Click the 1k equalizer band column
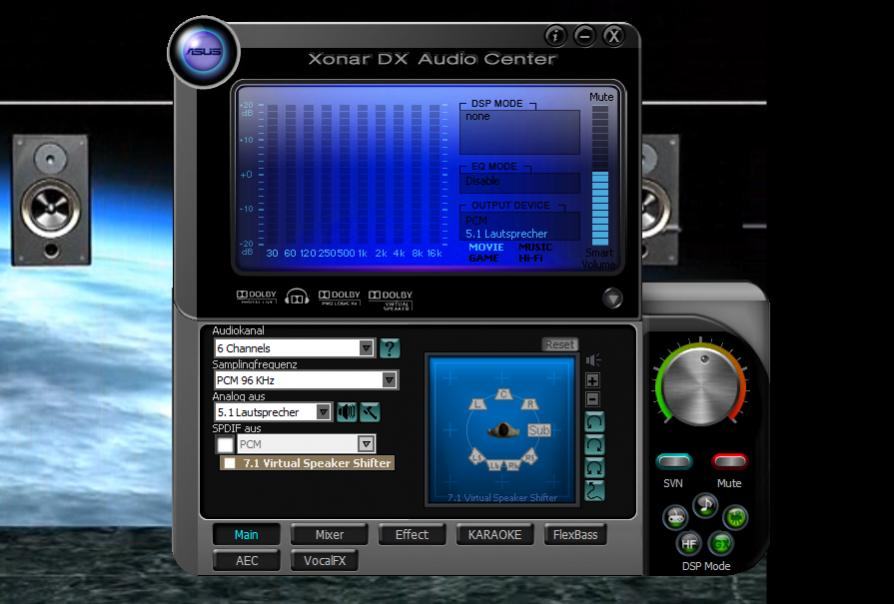 (362, 176)
